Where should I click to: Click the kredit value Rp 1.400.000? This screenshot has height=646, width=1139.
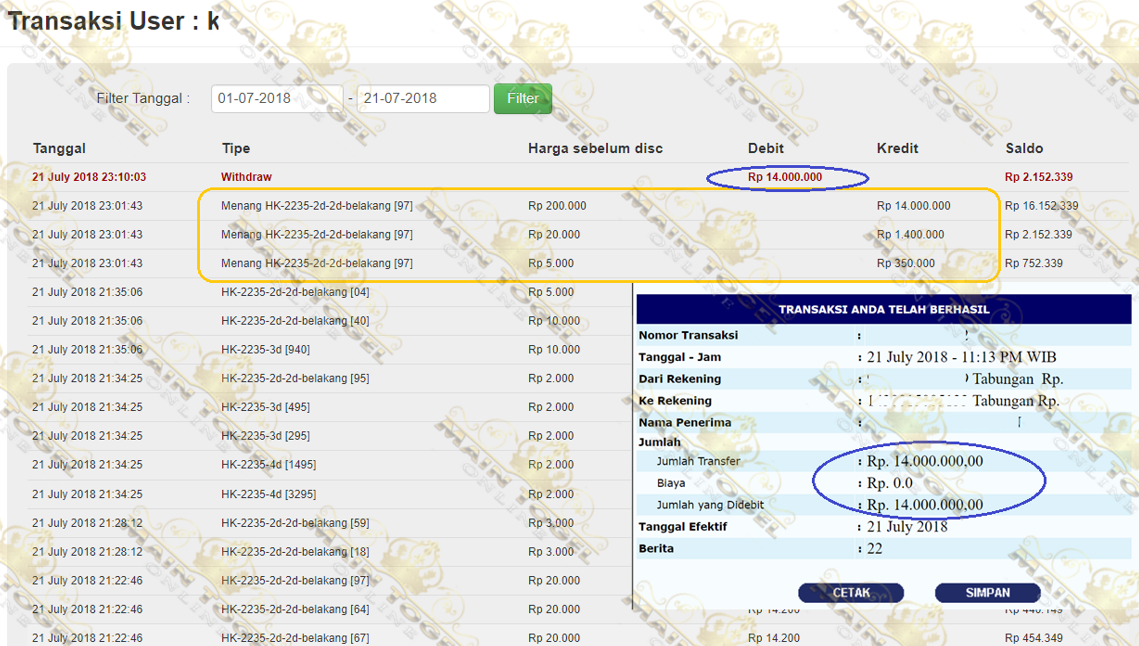(x=910, y=235)
